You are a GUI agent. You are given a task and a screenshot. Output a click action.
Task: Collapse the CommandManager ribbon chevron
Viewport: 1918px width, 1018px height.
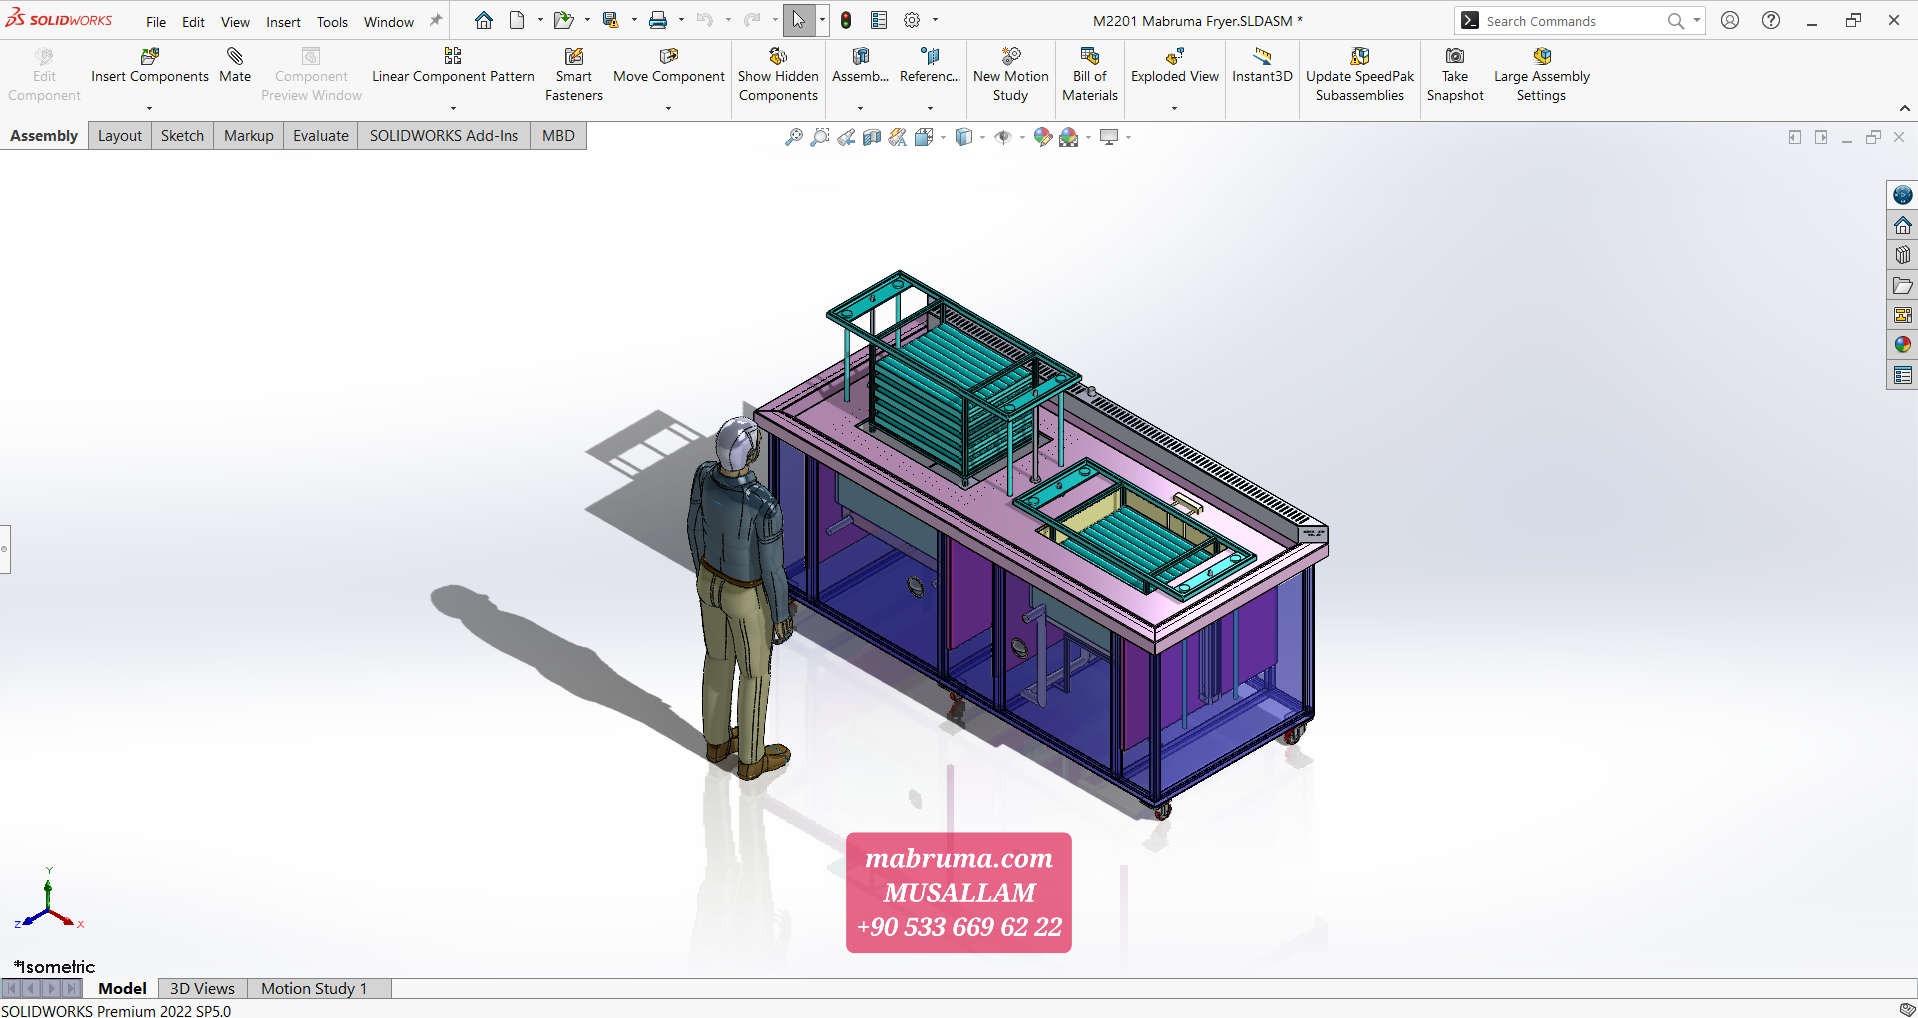pos(1904,109)
